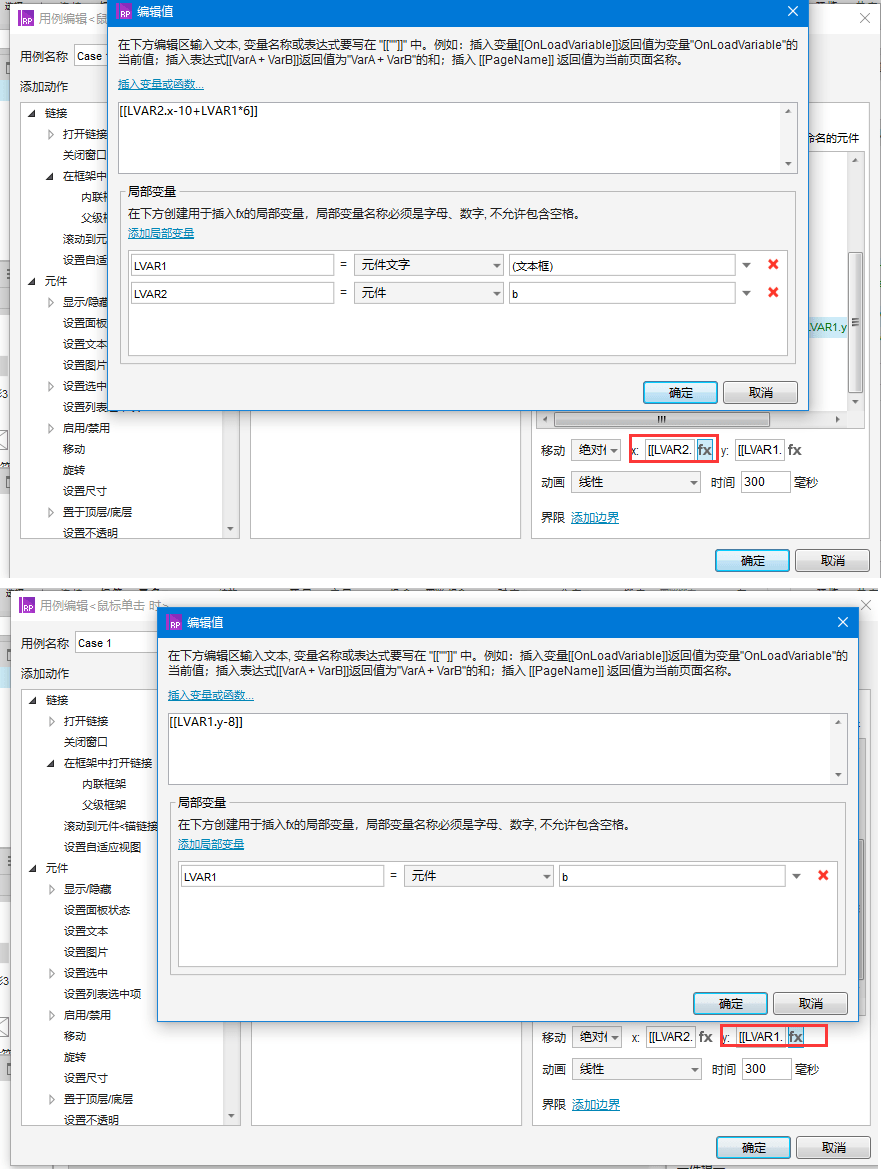Viewport: 881px width, 1169px height.
Task: Choose 设置面板状态 from the action list
Action: tap(97, 910)
